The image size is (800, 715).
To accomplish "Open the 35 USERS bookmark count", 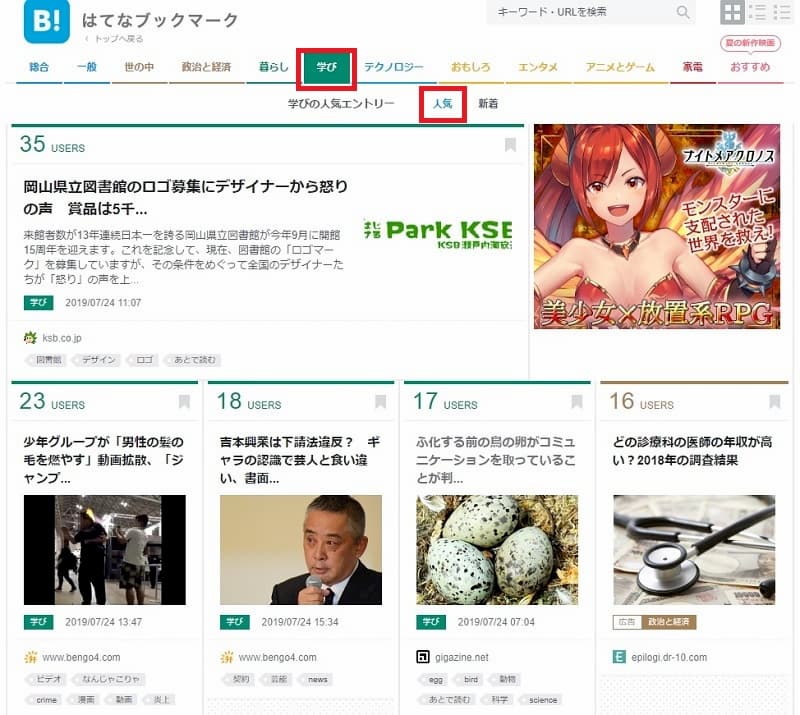I will click(52, 144).
